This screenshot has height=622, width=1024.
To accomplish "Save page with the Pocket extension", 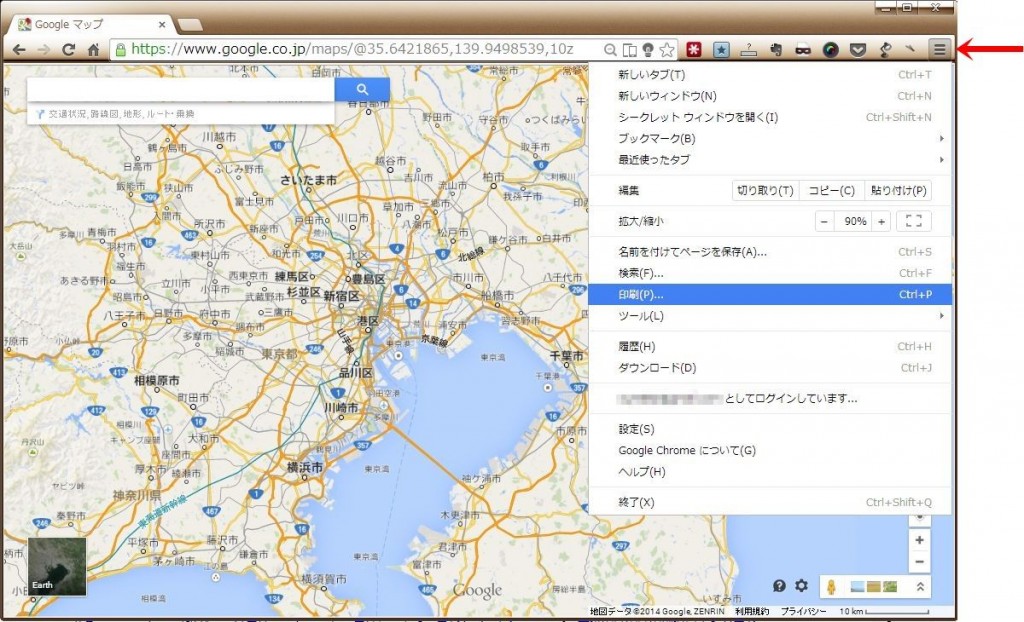I will (x=857, y=50).
